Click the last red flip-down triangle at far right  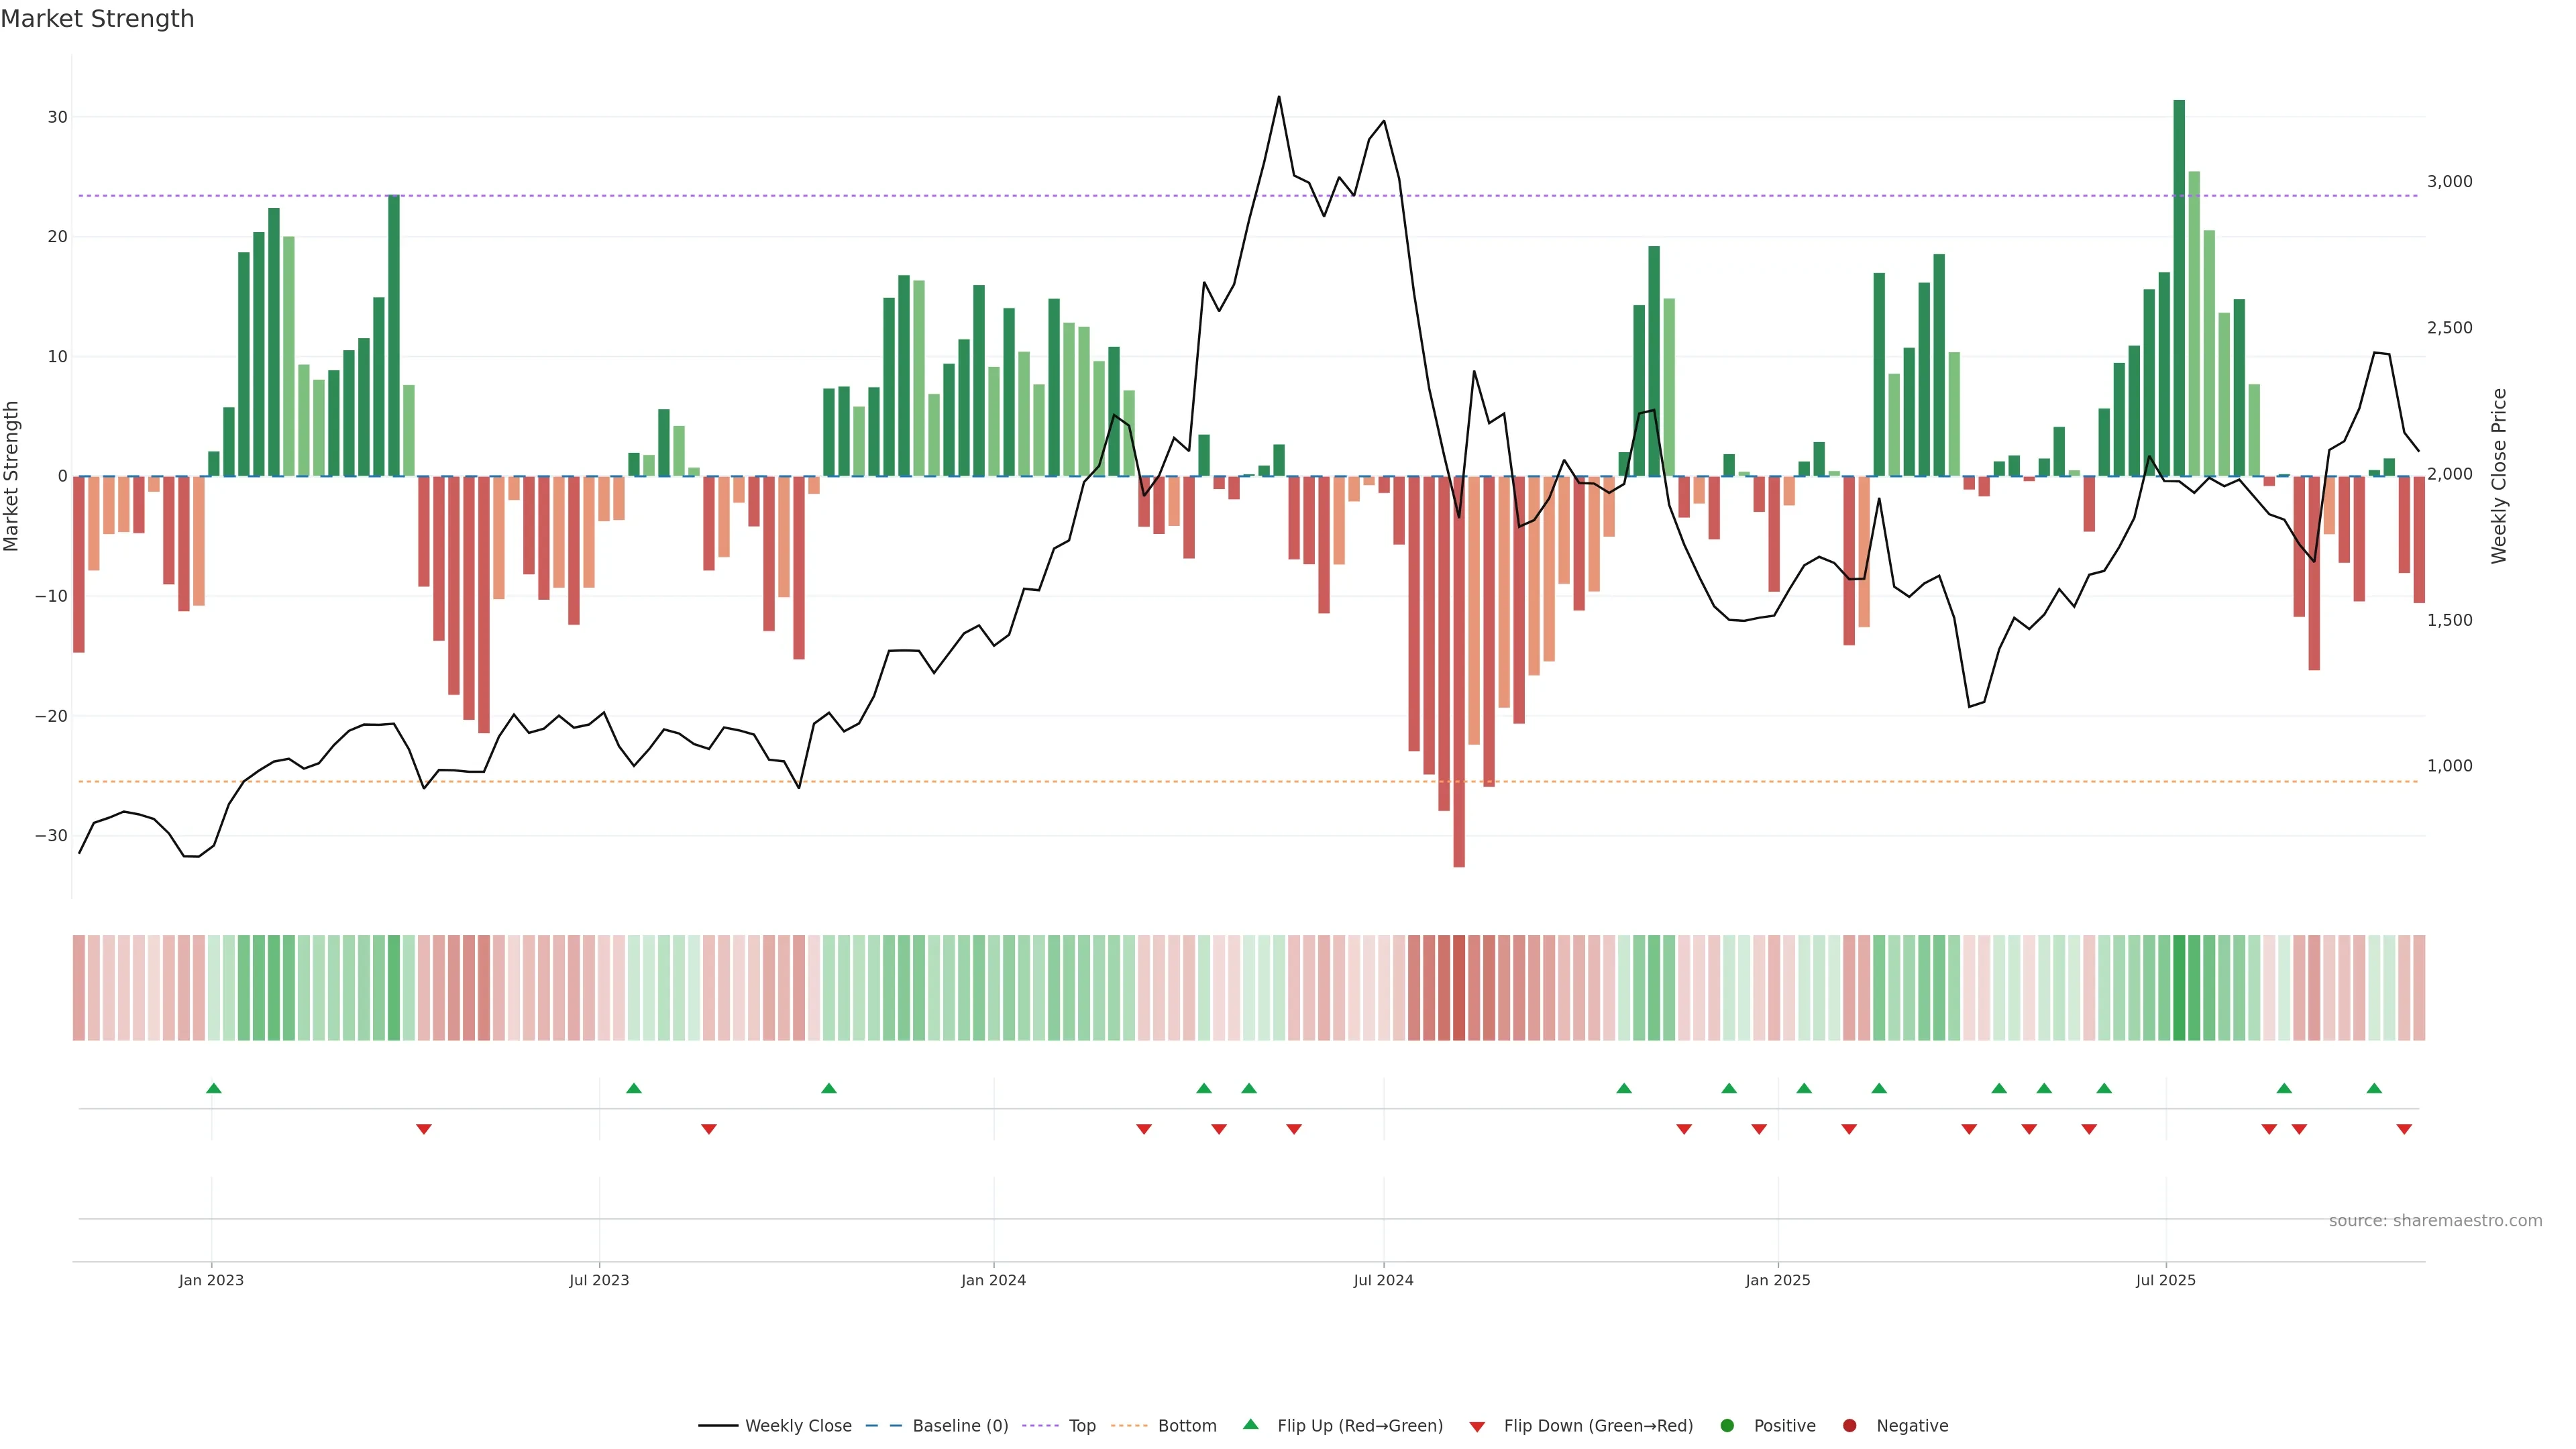[2404, 1129]
